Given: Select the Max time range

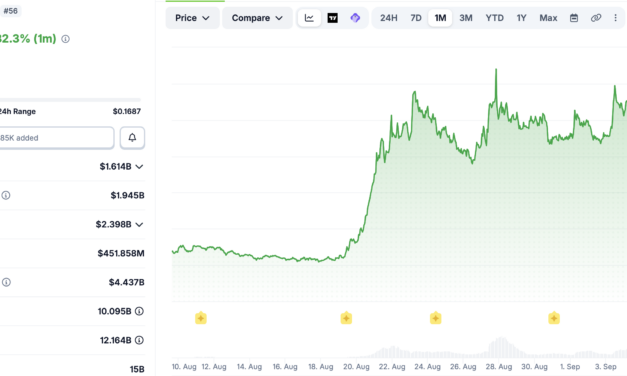Looking at the screenshot, I should (548, 18).
